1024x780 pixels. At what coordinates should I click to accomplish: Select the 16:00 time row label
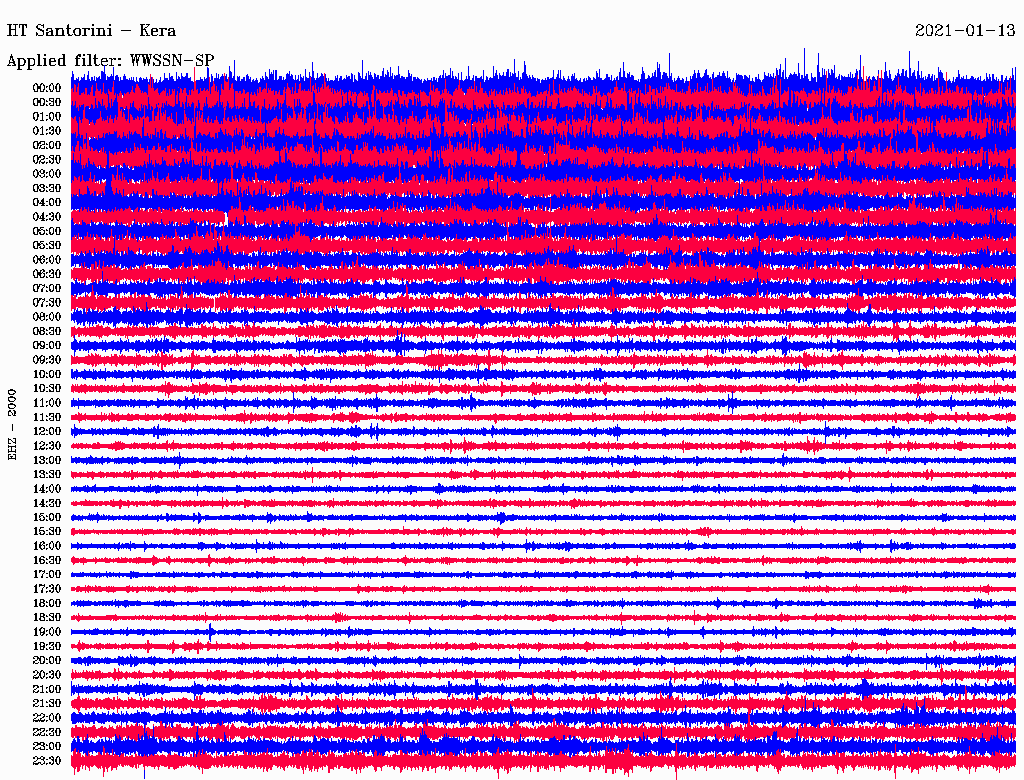tap(47, 546)
